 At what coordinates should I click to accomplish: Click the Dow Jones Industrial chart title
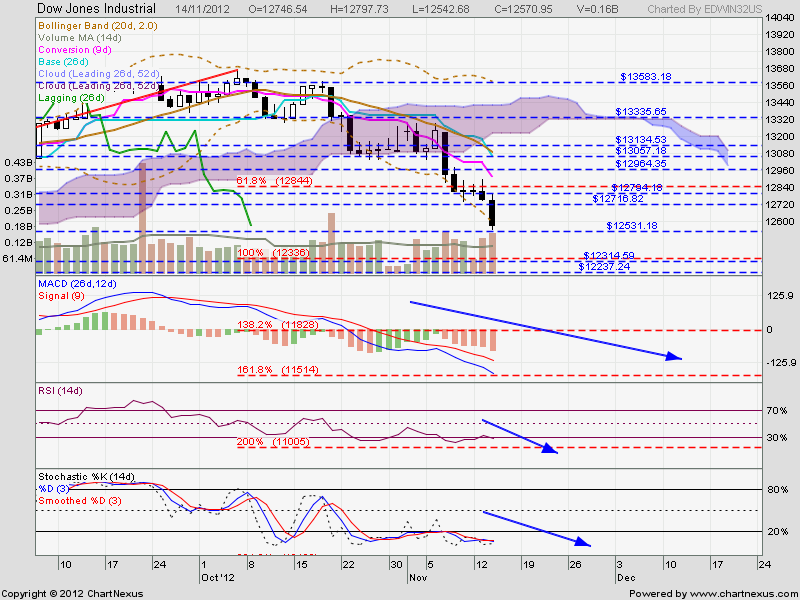(x=96, y=9)
